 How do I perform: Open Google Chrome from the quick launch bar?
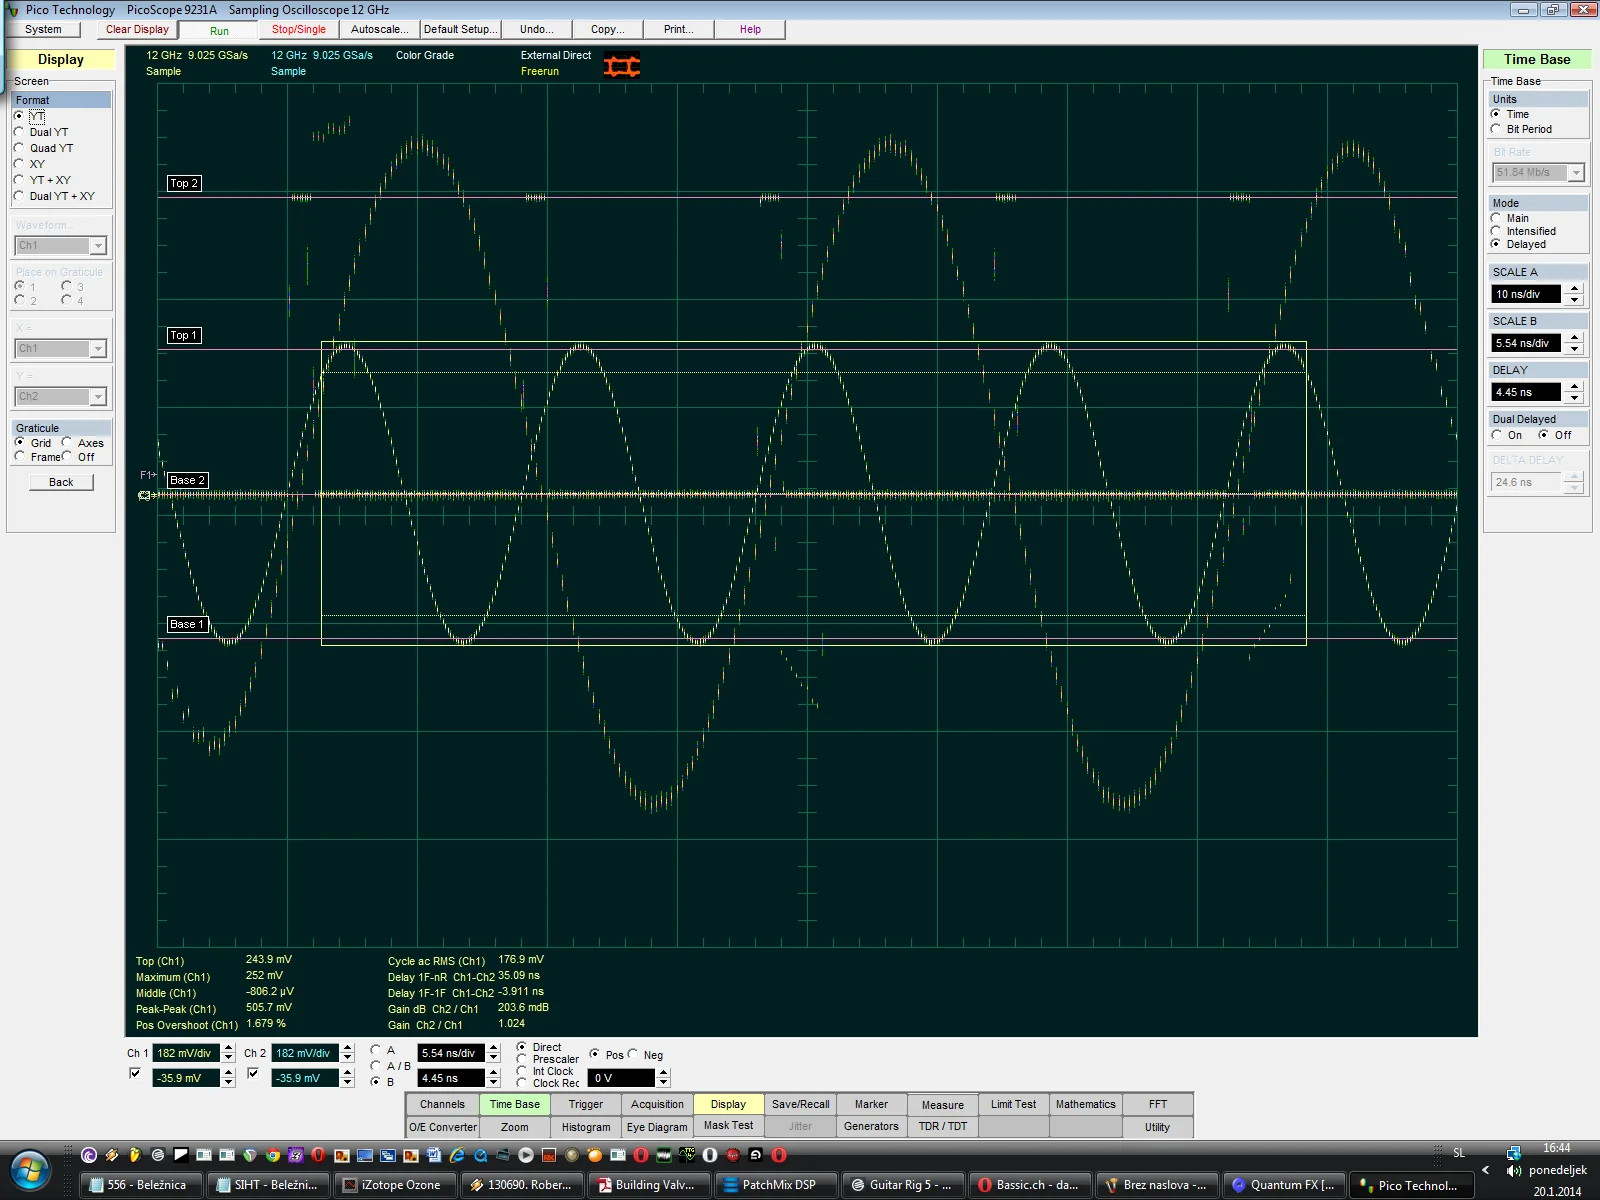(x=272, y=1155)
